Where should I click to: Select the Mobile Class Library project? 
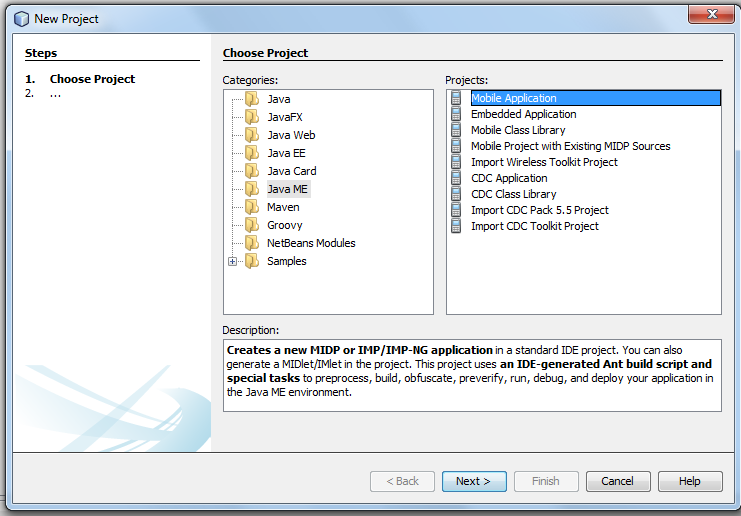tap(518, 130)
